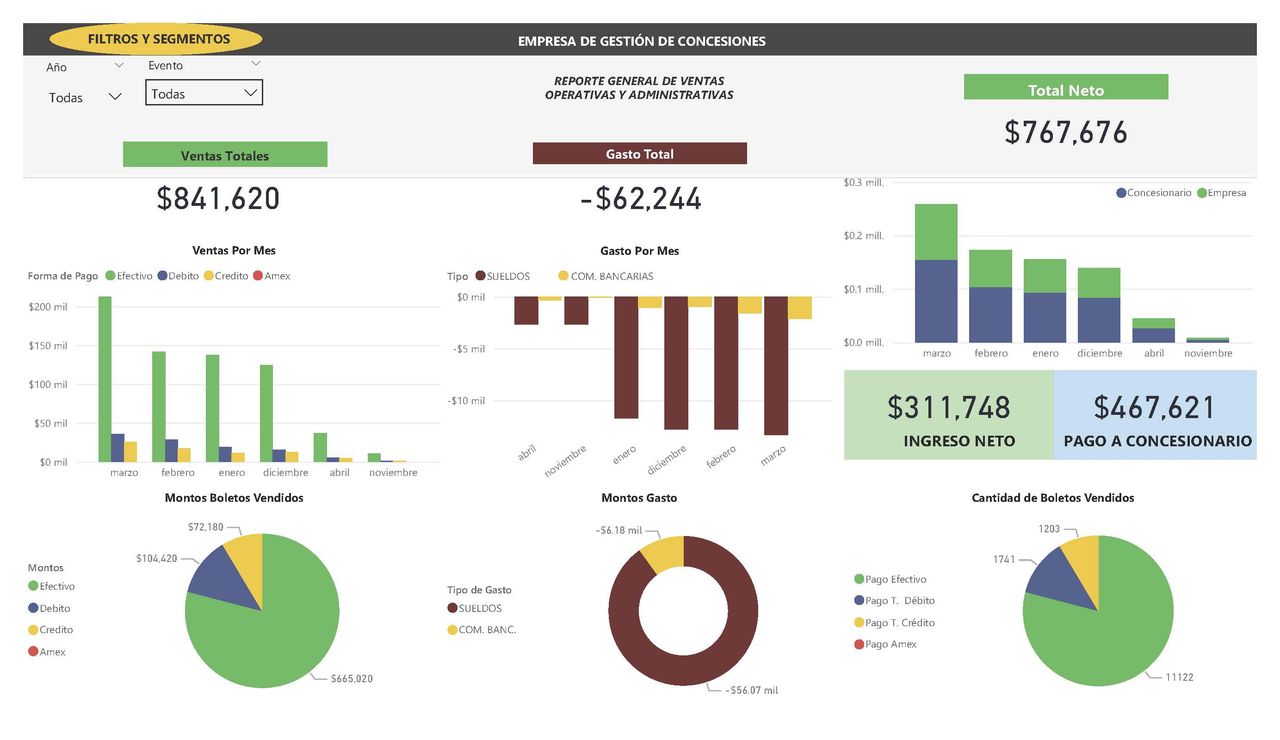Select the PAGO A CONCESIONARIO card
The image size is (1280, 740).
(1156, 415)
